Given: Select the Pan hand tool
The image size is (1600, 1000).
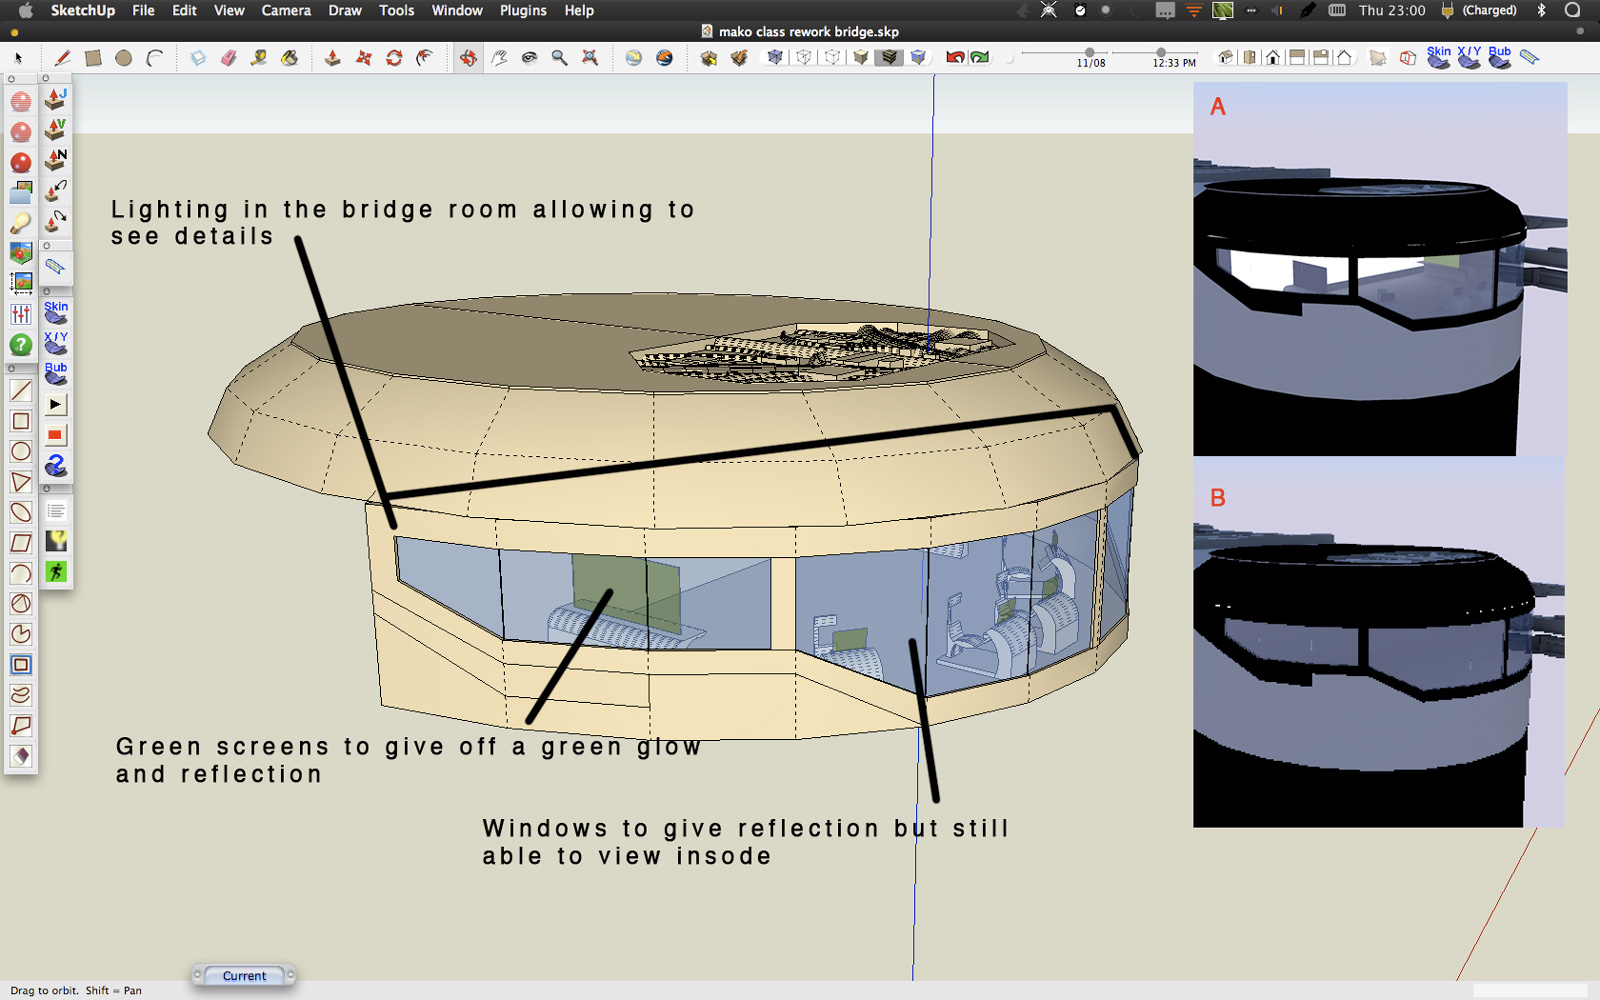Looking at the screenshot, I should [499, 58].
